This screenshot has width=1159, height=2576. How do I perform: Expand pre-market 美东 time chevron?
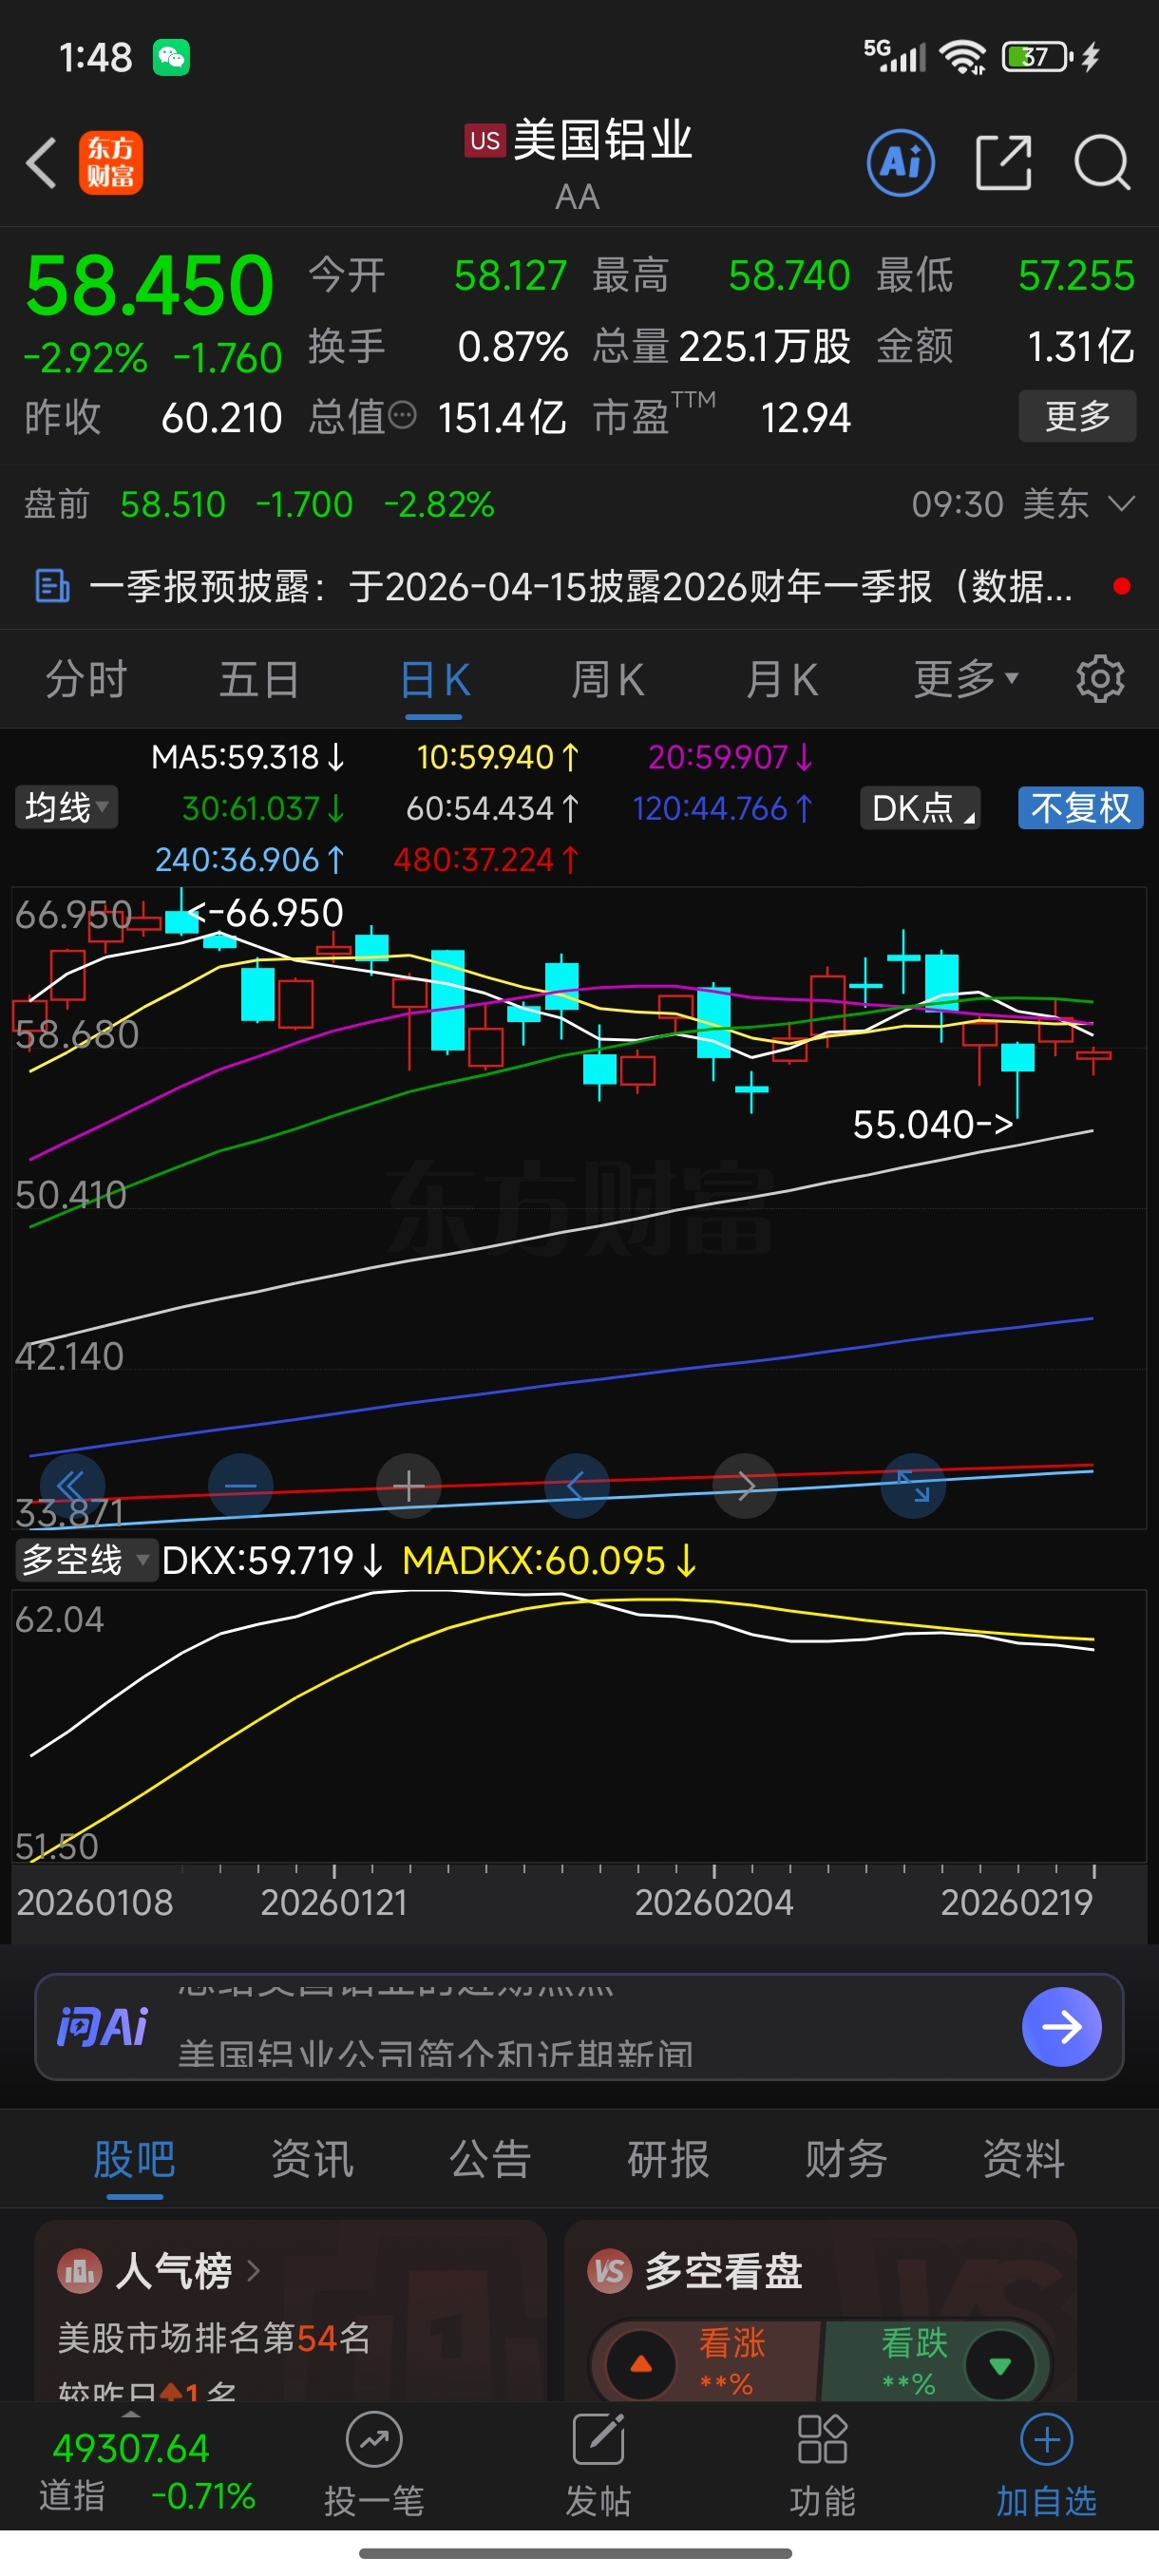coord(1122,503)
